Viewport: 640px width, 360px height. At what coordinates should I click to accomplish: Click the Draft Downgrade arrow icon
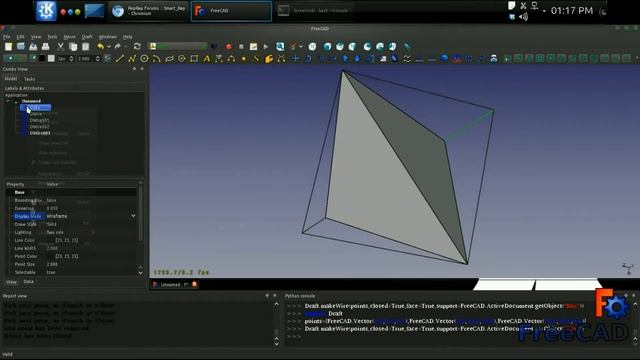click(358, 59)
